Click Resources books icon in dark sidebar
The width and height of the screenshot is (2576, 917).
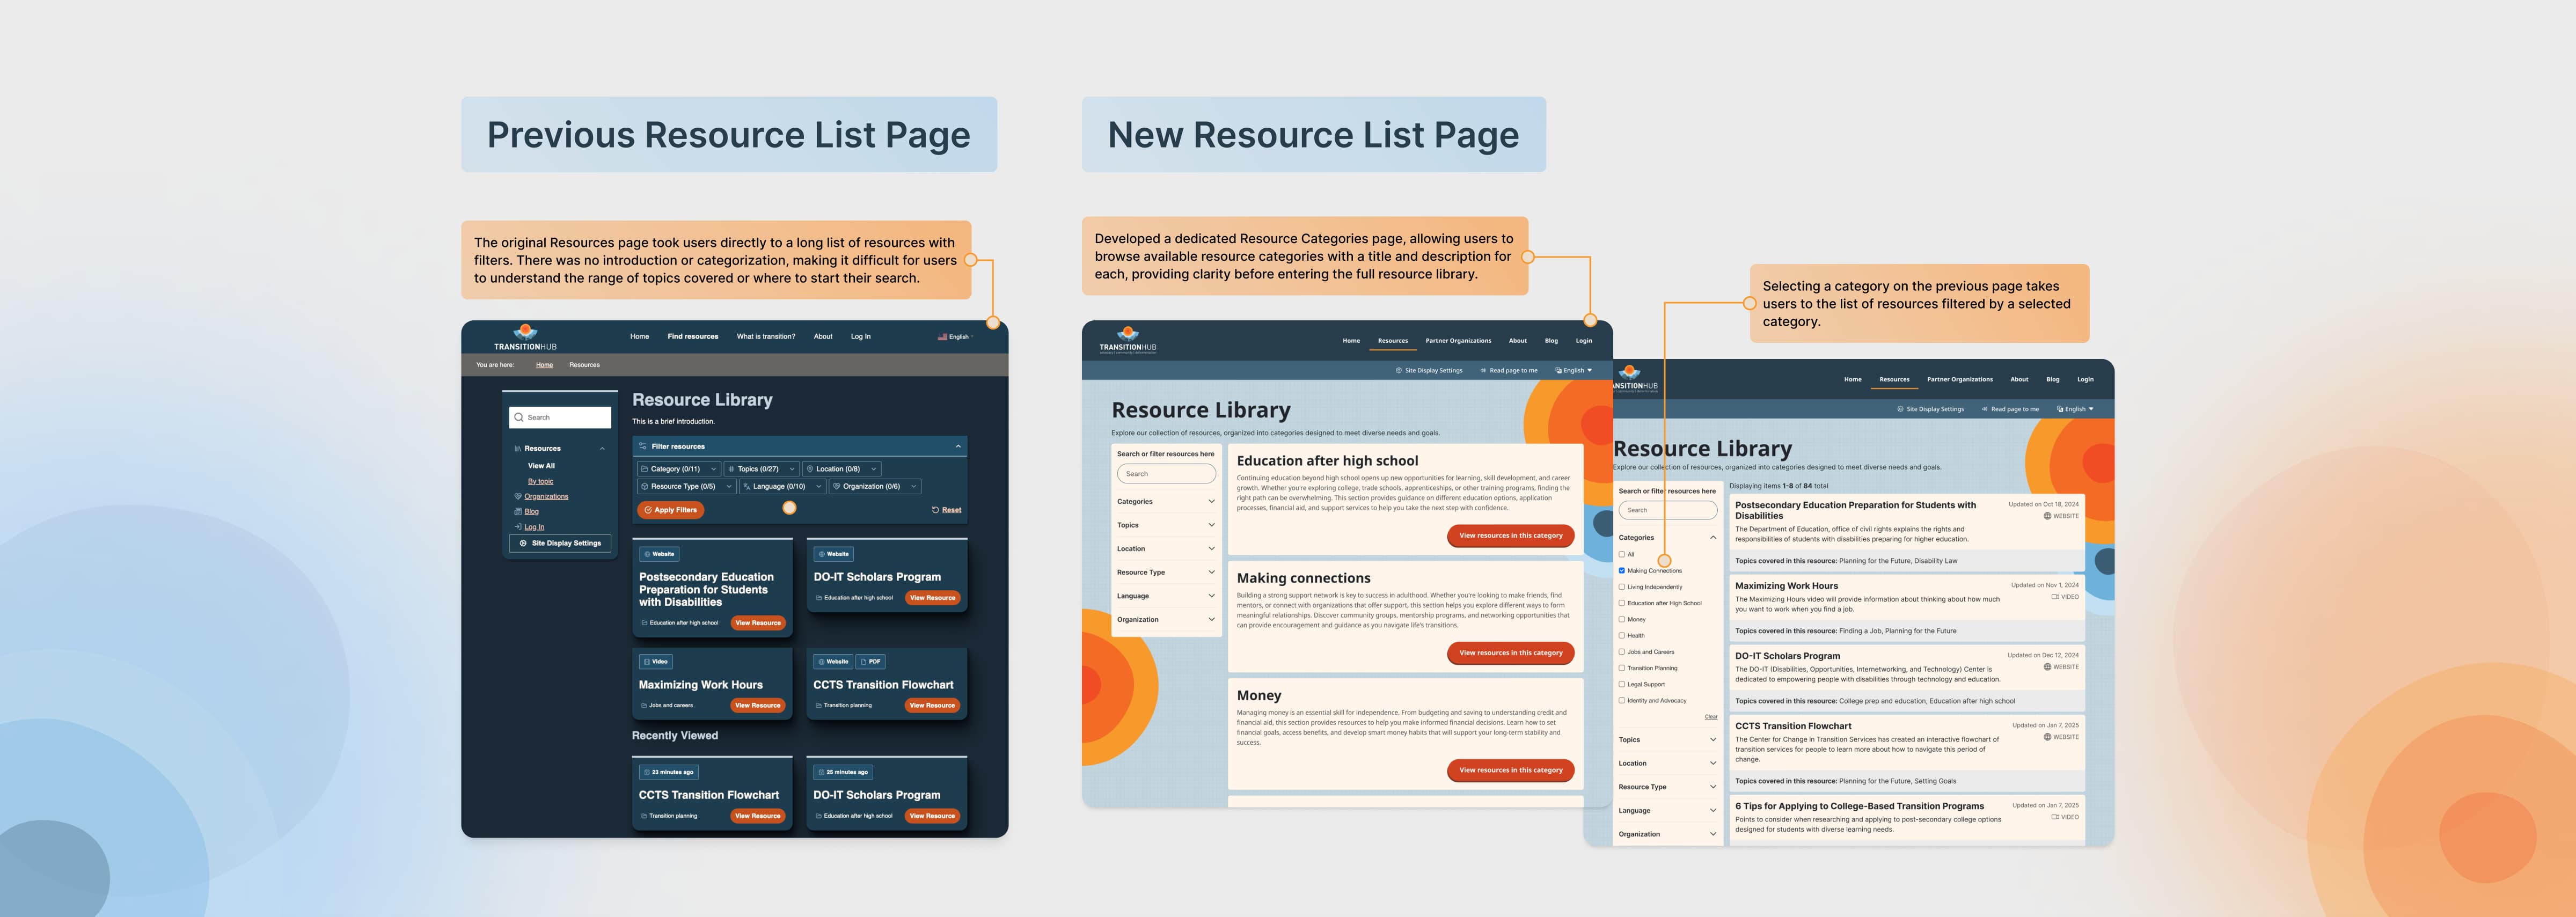[x=518, y=448]
